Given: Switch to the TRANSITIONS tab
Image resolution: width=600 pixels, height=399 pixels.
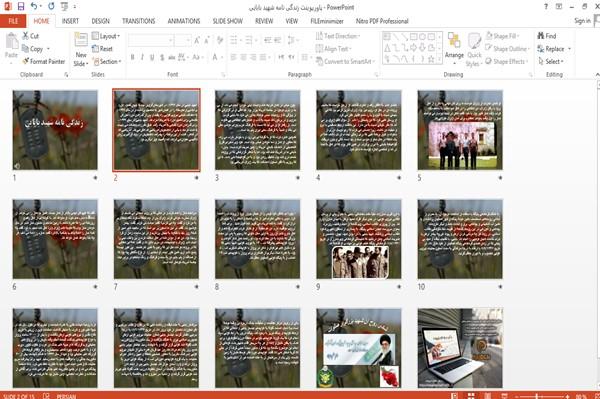Looking at the screenshot, I should point(139,21).
